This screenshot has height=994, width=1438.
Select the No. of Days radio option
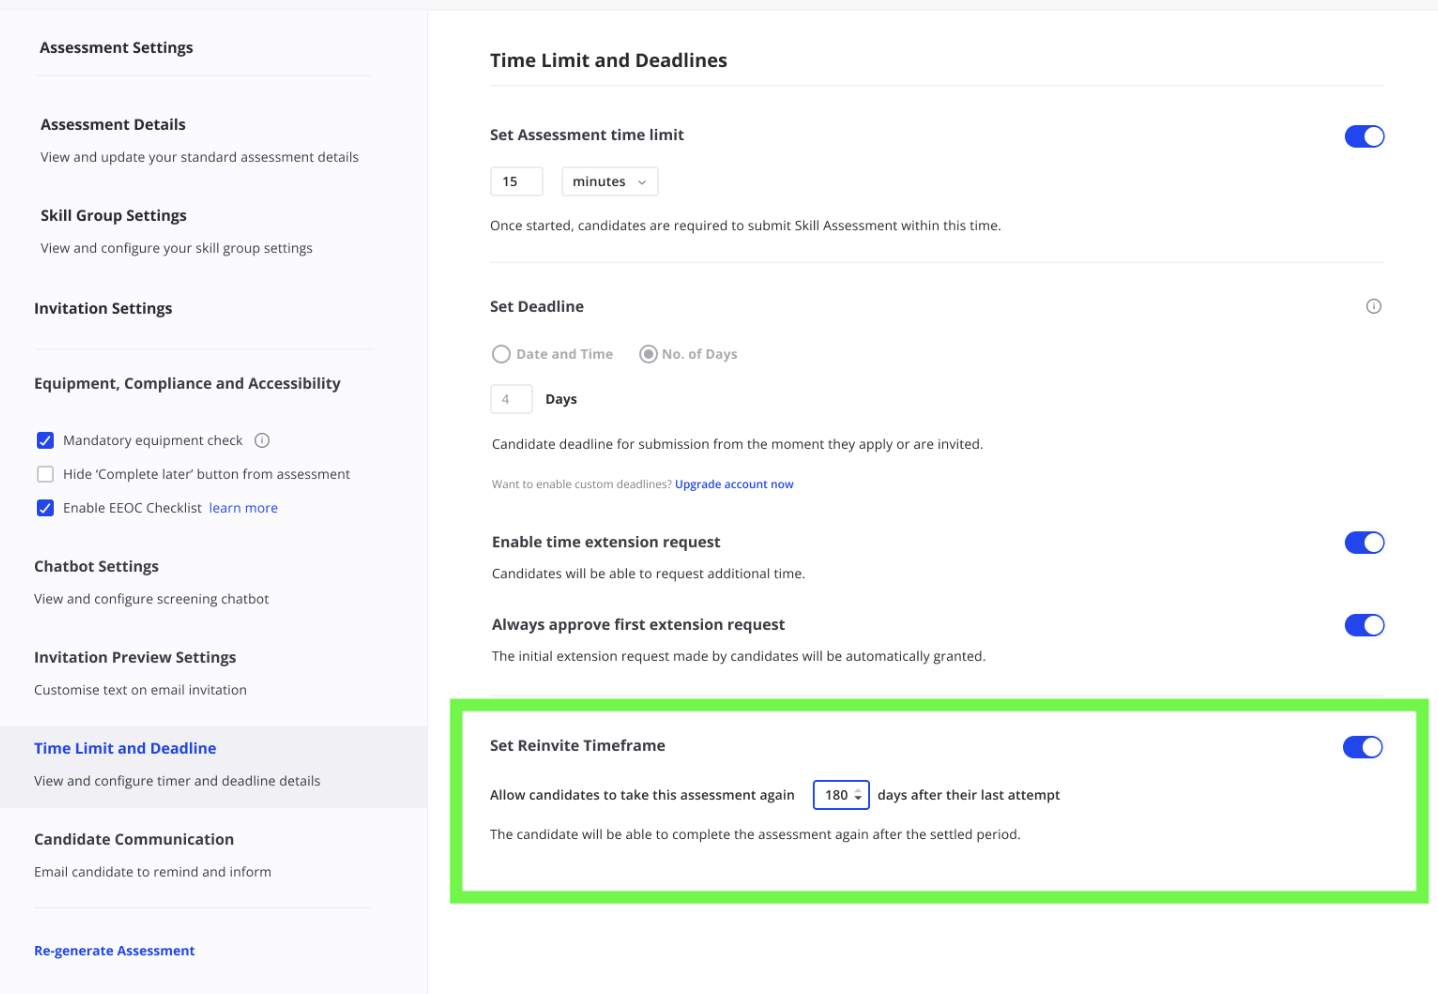pos(648,354)
